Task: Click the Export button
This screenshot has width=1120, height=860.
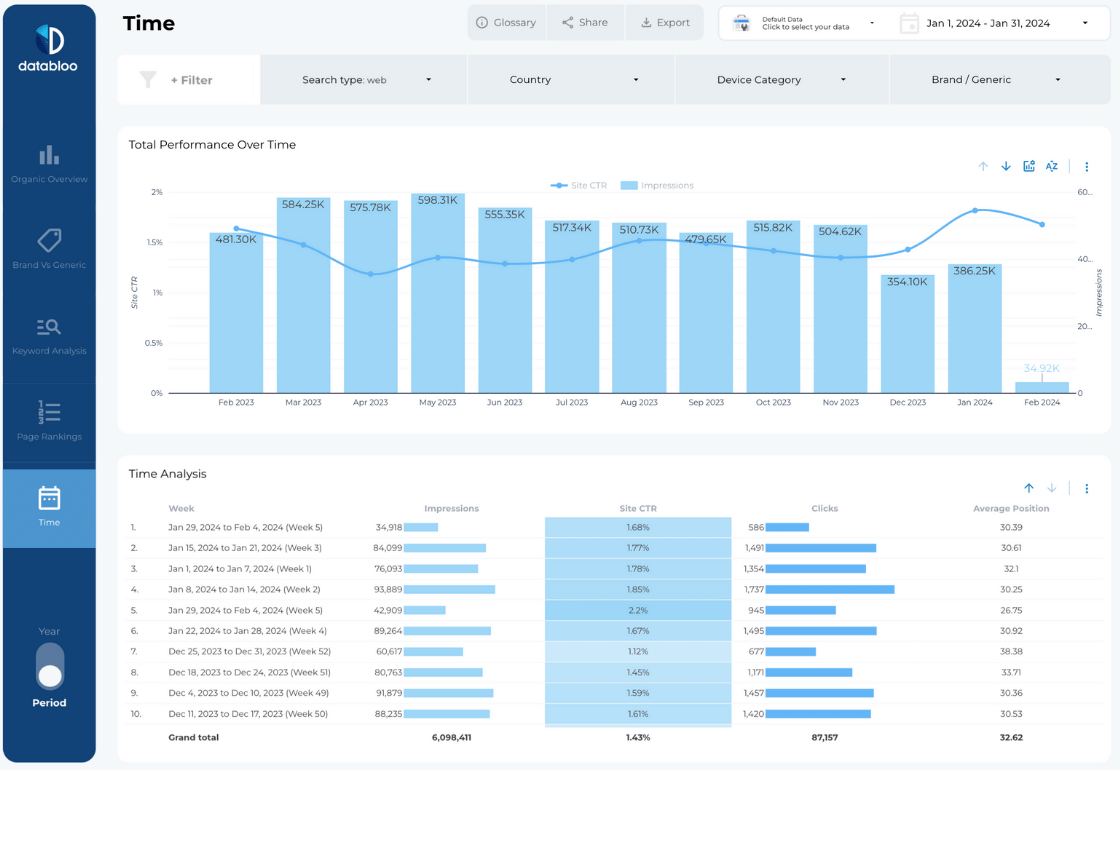Action: point(665,23)
